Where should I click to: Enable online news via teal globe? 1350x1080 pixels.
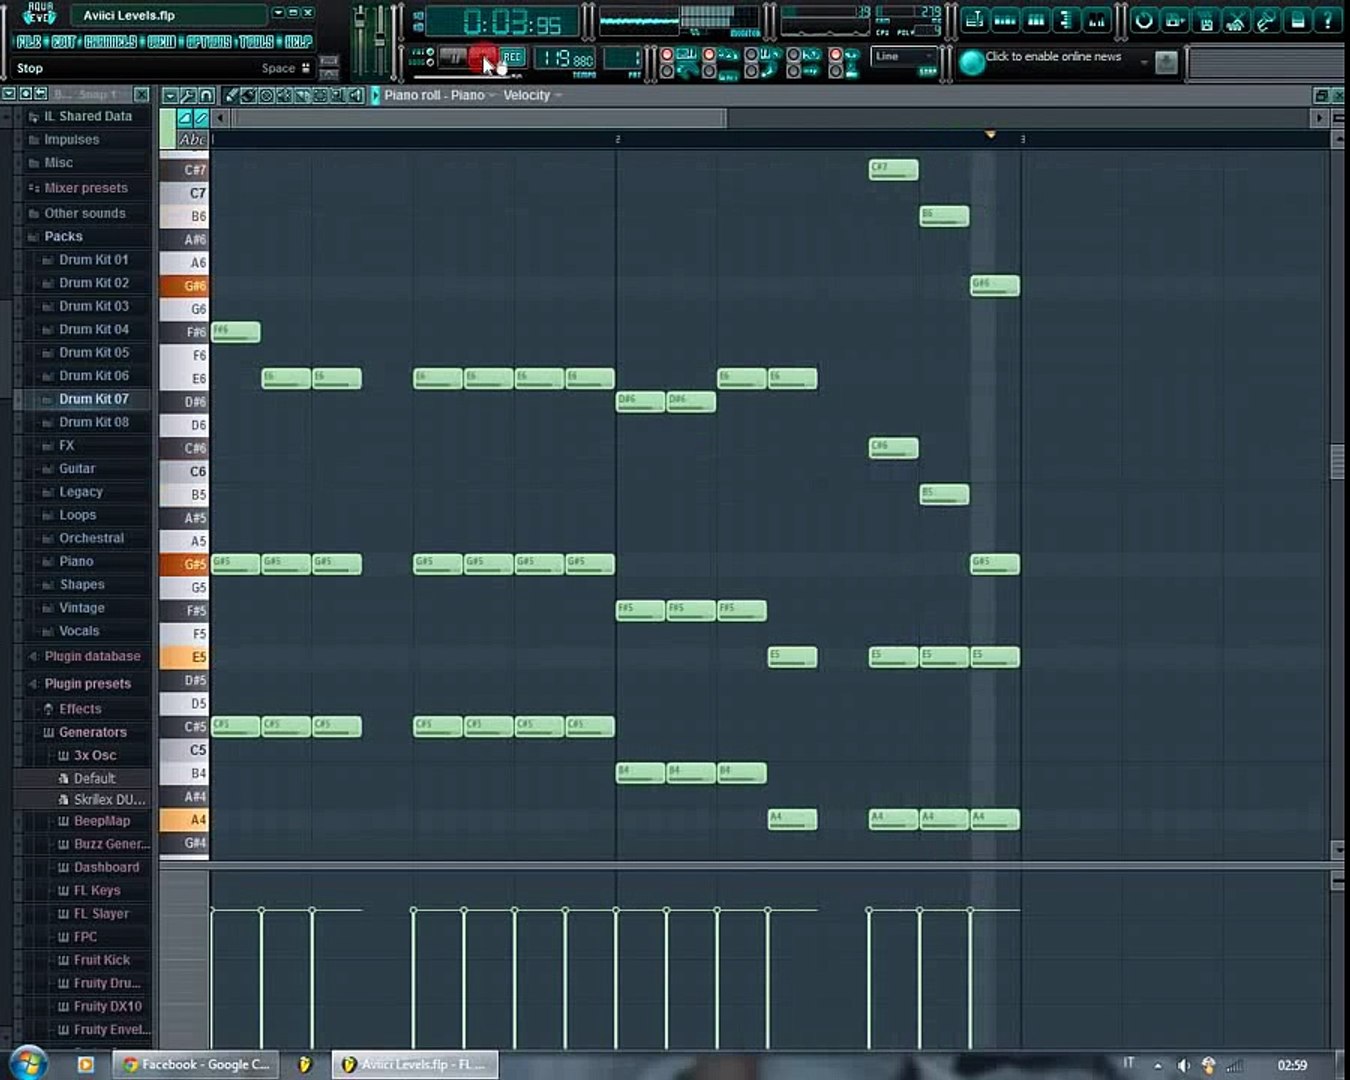971,62
